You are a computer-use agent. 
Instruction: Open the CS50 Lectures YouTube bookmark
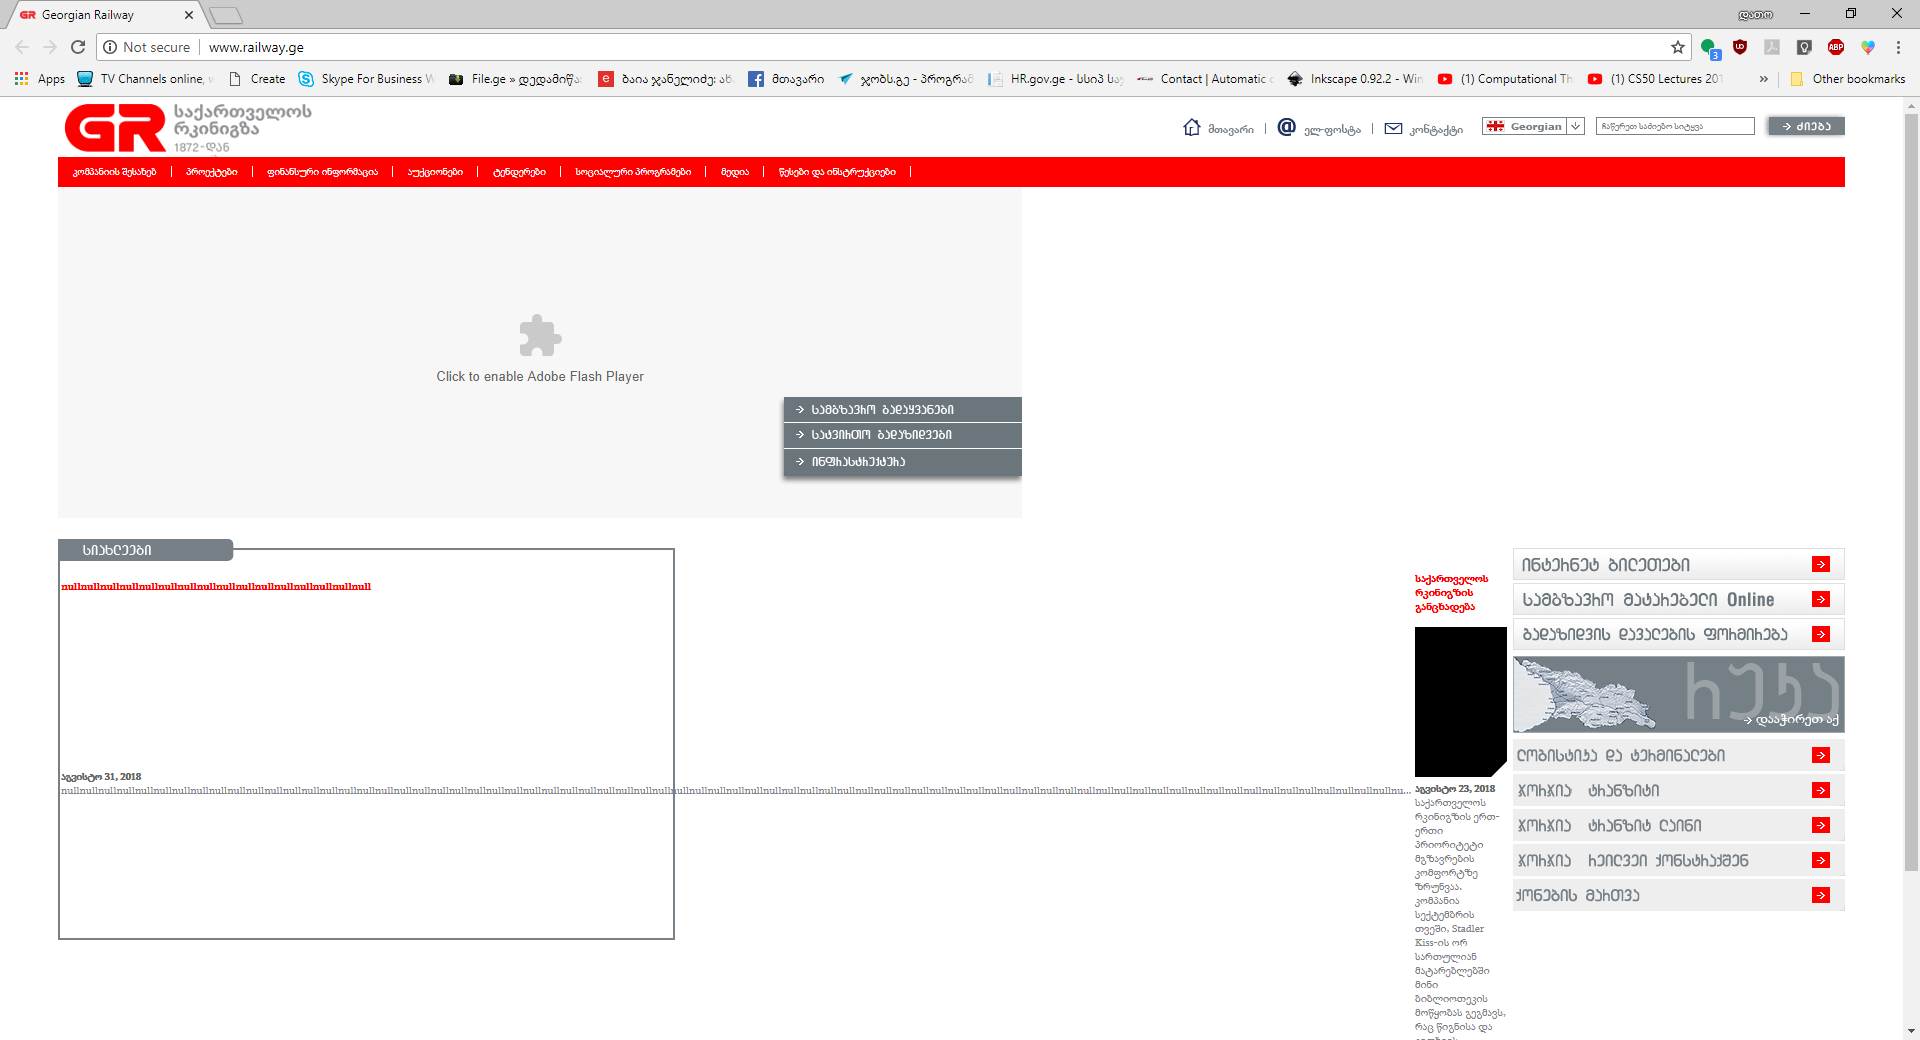[x=1655, y=79]
